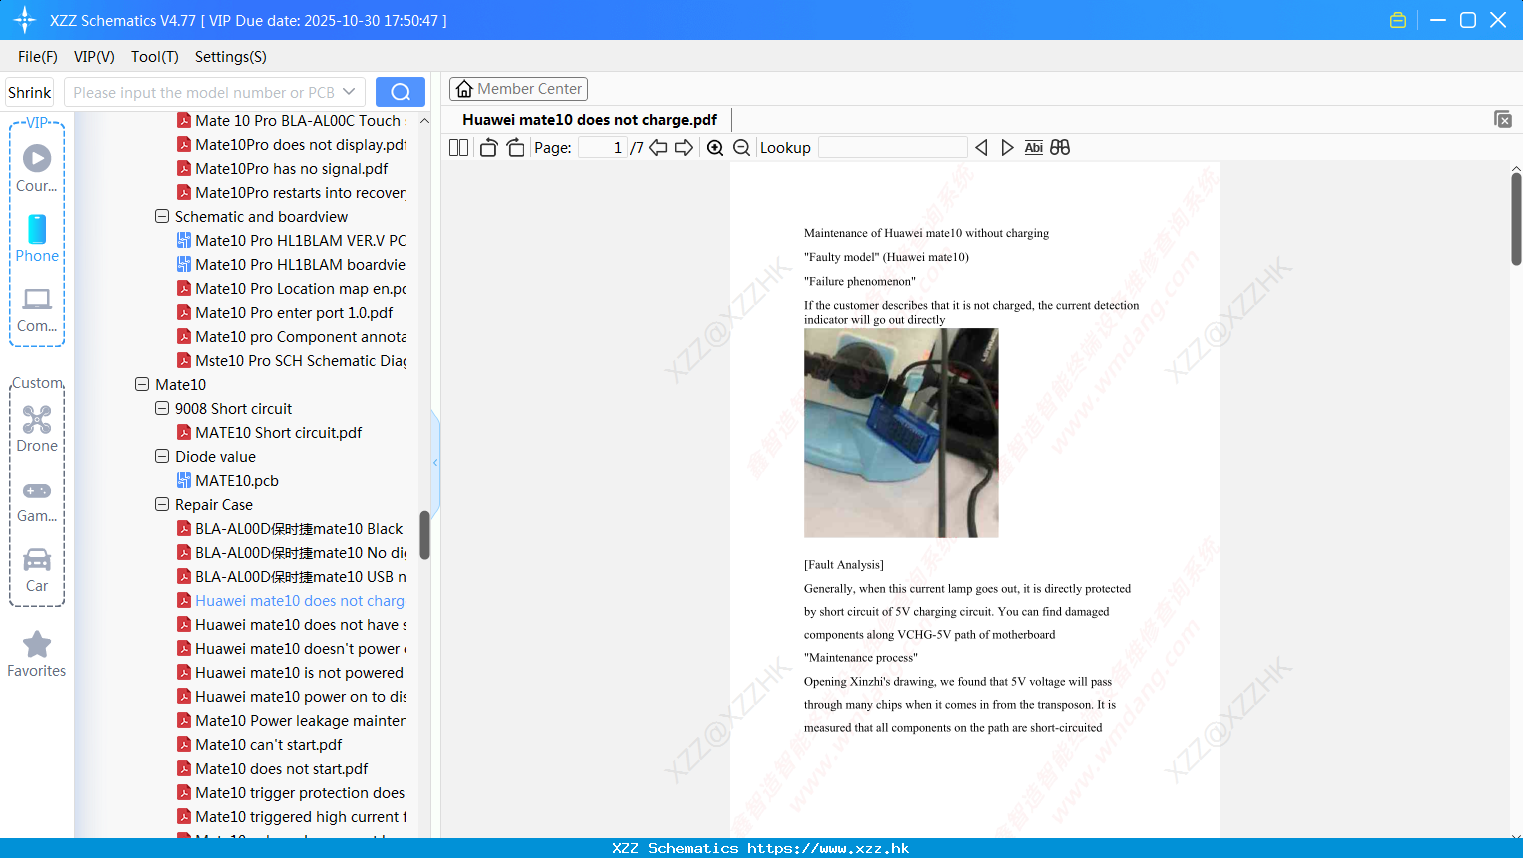The height and width of the screenshot is (858, 1523).
Task: Click the title bar toolbox icon
Action: [x=1398, y=20]
